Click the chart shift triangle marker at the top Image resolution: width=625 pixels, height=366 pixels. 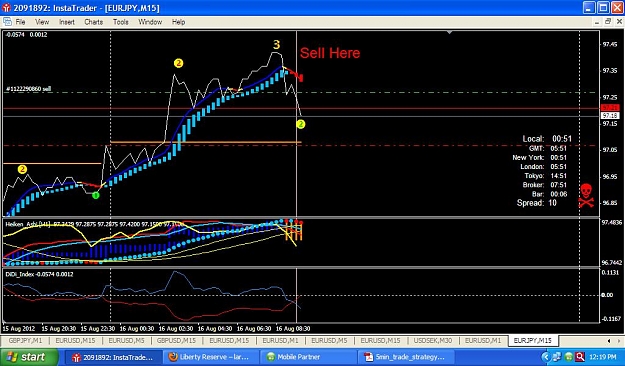click(450, 32)
